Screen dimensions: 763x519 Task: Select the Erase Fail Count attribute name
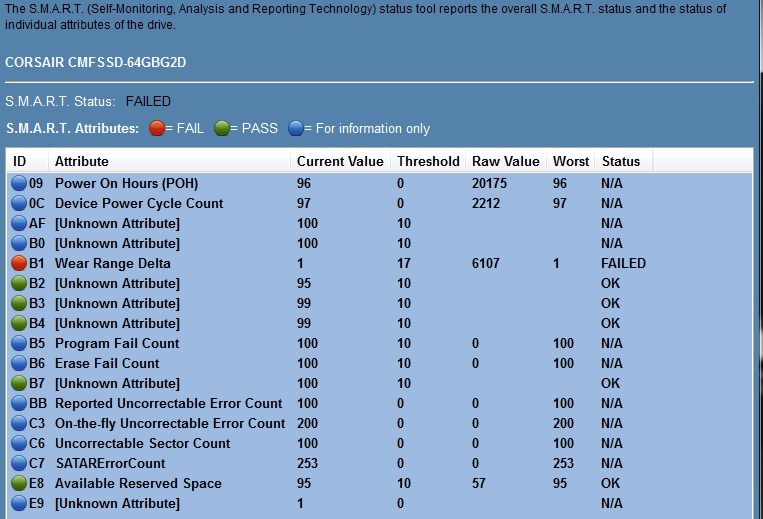tap(107, 363)
